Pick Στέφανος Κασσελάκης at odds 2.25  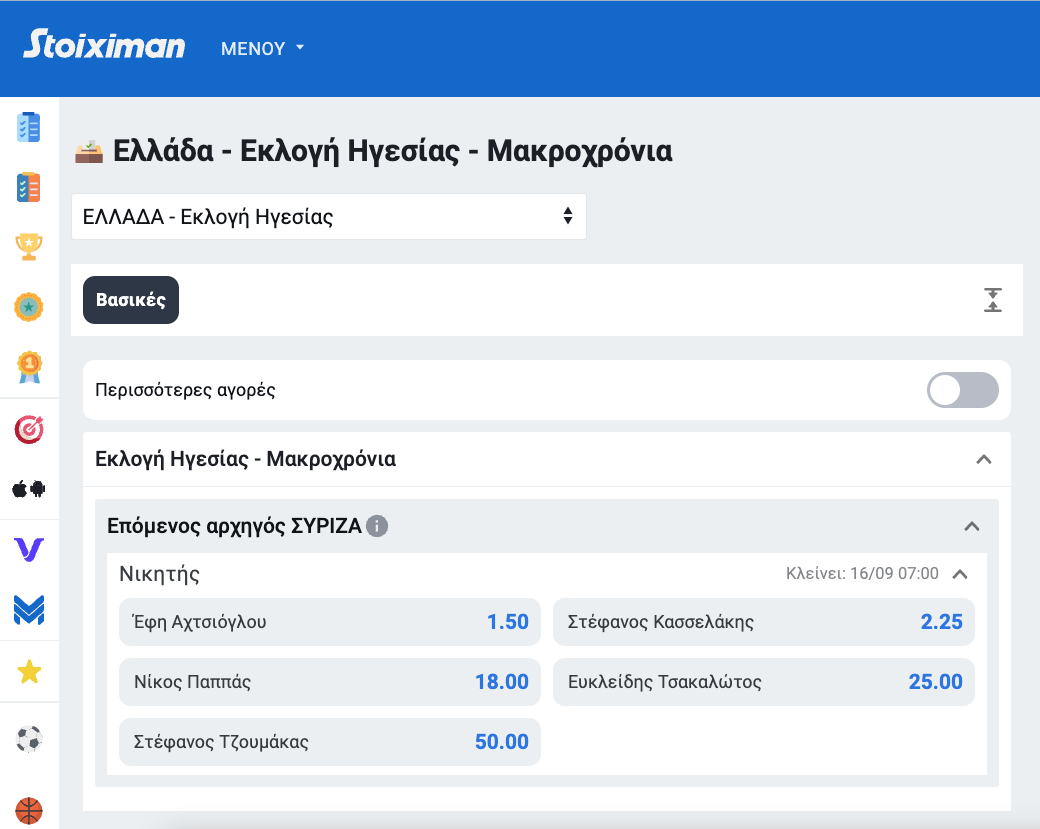[763, 622]
